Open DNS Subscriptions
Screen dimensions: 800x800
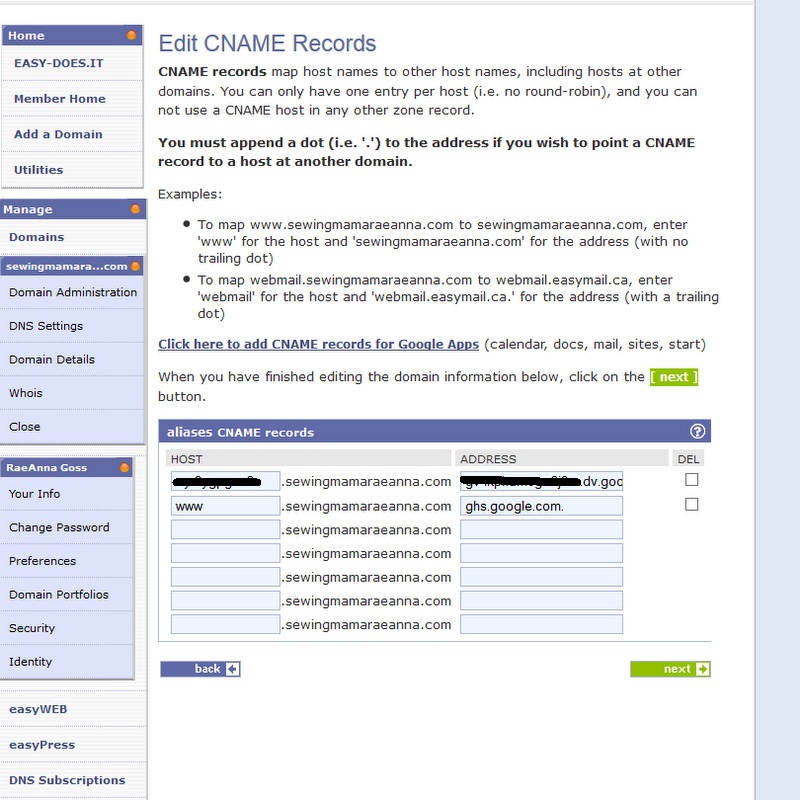tap(67, 780)
